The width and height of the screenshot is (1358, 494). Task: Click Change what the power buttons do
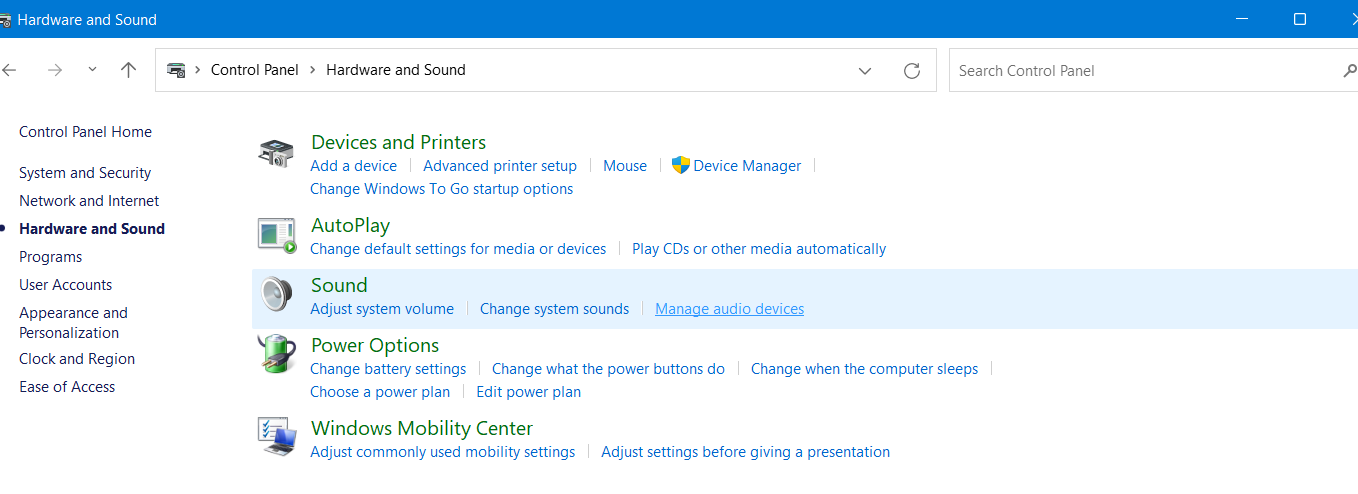(x=608, y=369)
